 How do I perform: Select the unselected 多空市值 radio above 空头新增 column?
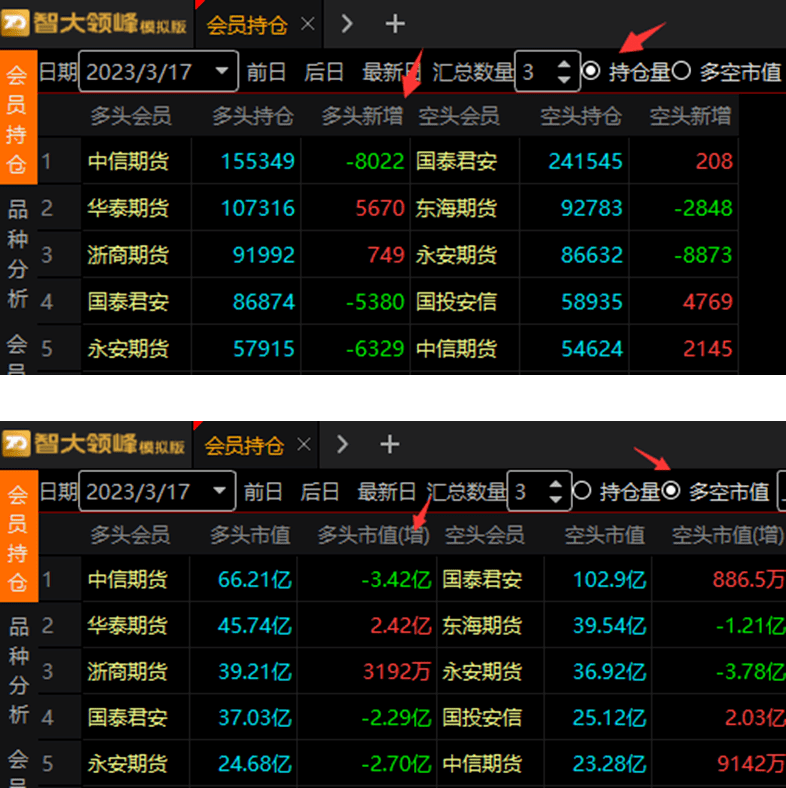pyautogui.click(x=682, y=71)
